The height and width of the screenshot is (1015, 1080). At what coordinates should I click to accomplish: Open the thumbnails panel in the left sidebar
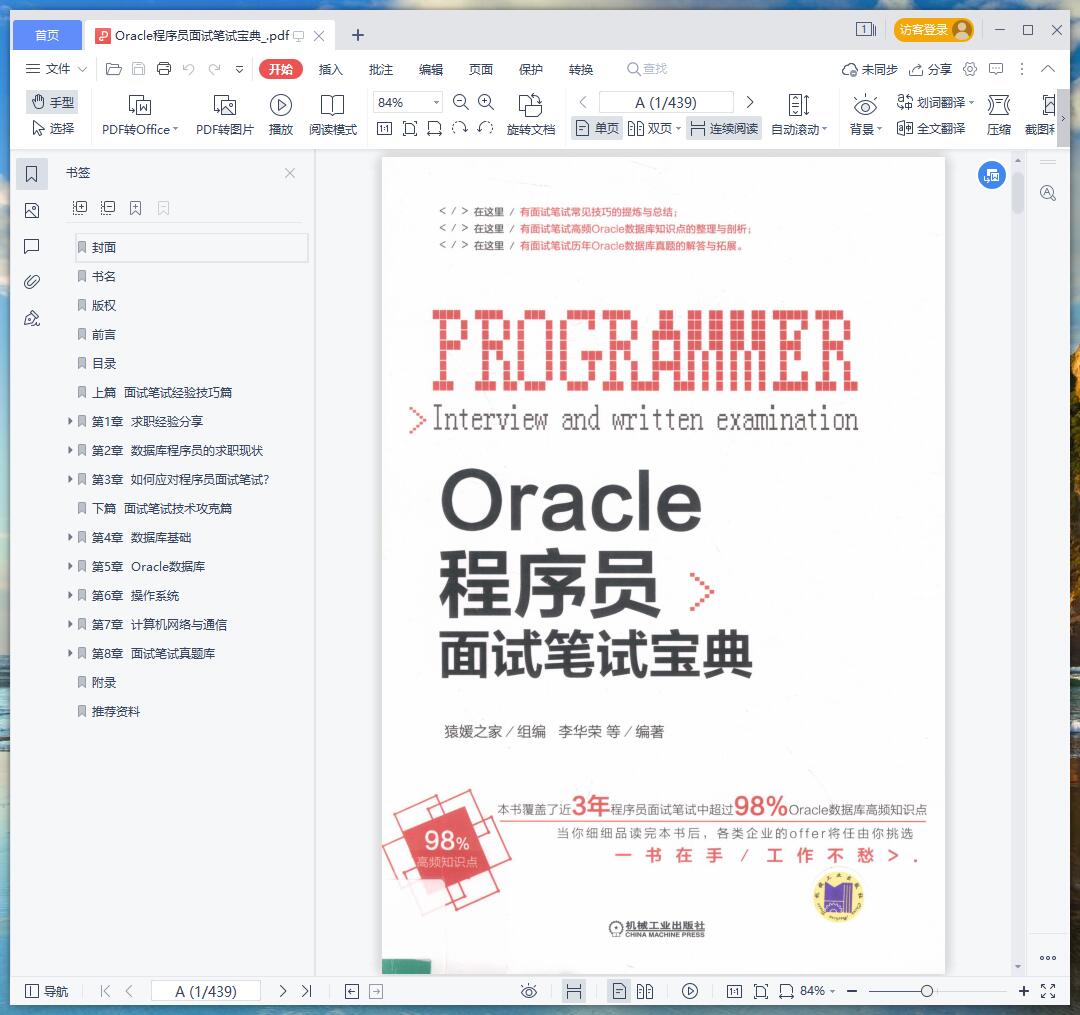[x=32, y=210]
